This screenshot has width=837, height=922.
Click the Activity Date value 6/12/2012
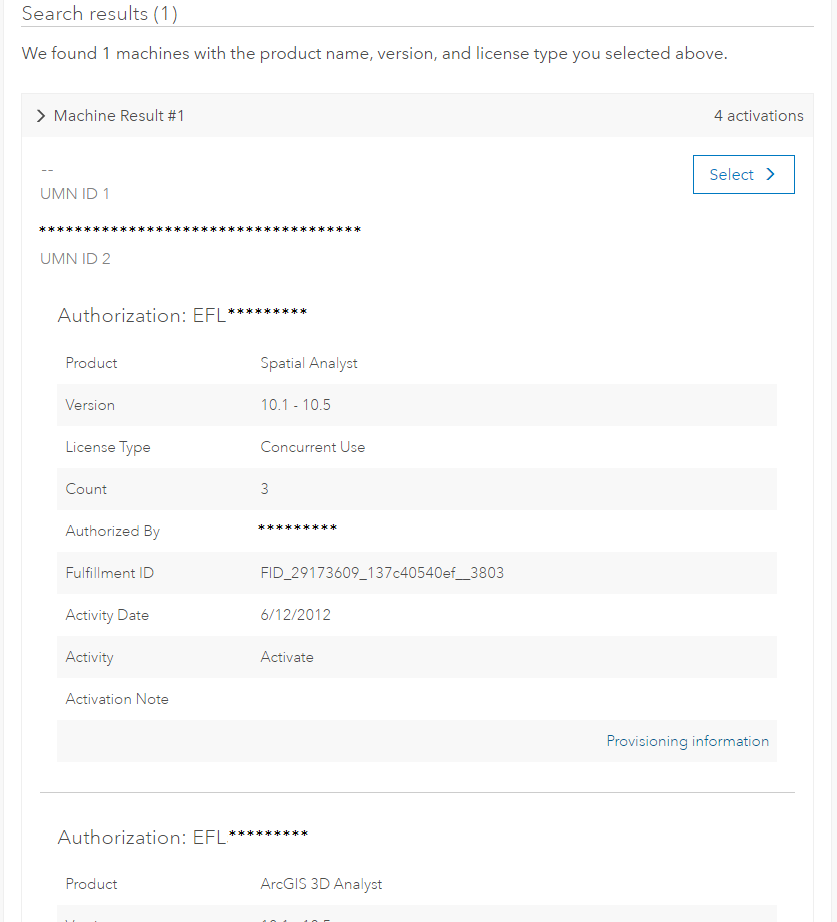click(295, 615)
